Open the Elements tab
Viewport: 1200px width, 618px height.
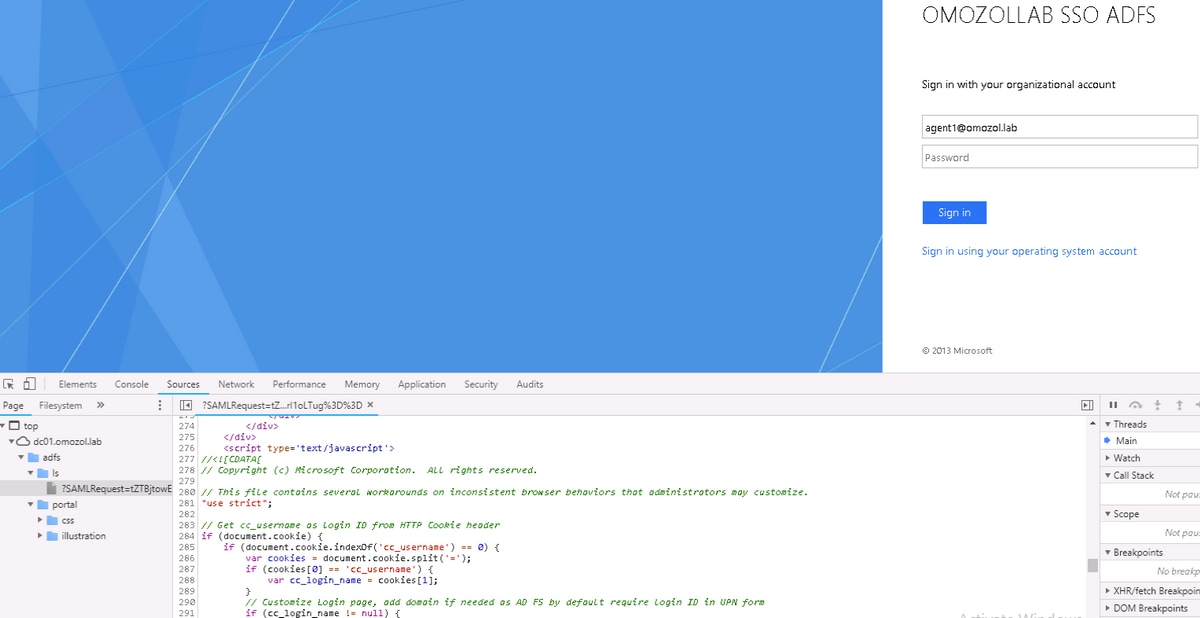point(78,384)
